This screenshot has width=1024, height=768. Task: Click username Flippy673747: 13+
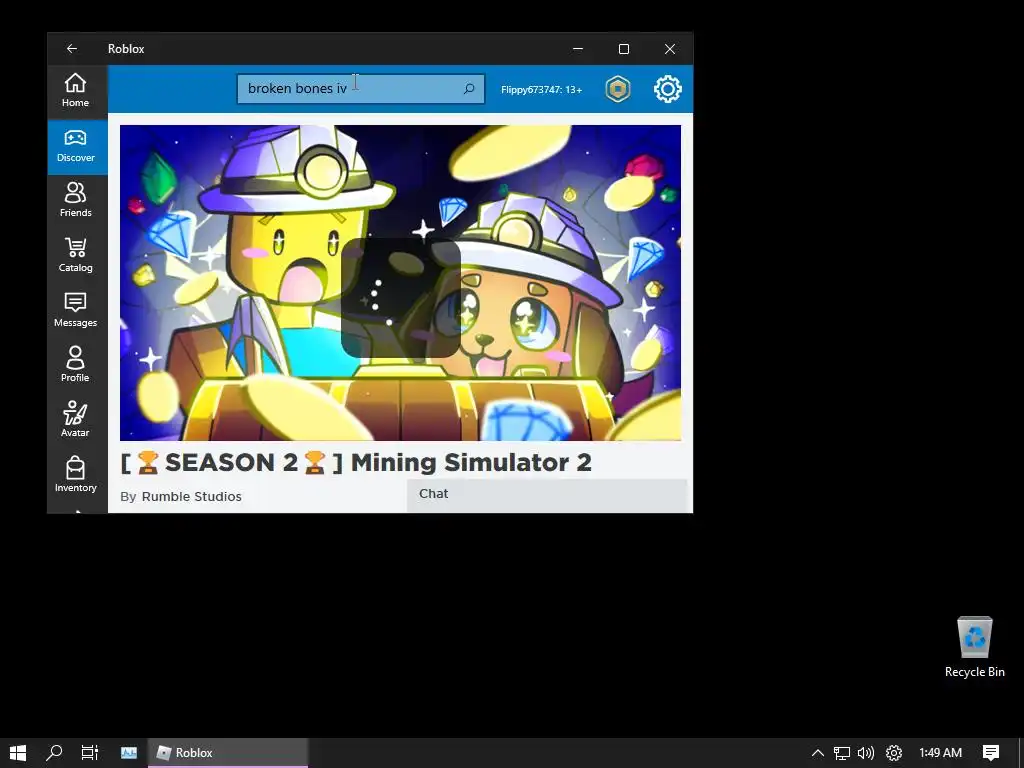541,89
